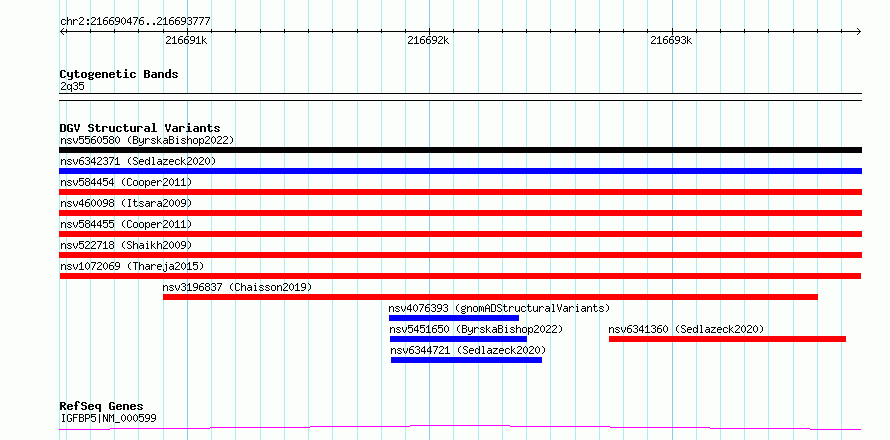Image resolution: width=890 pixels, height=440 pixels.
Task: Click the left arrowhead of the ruler
Action: click(62, 31)
